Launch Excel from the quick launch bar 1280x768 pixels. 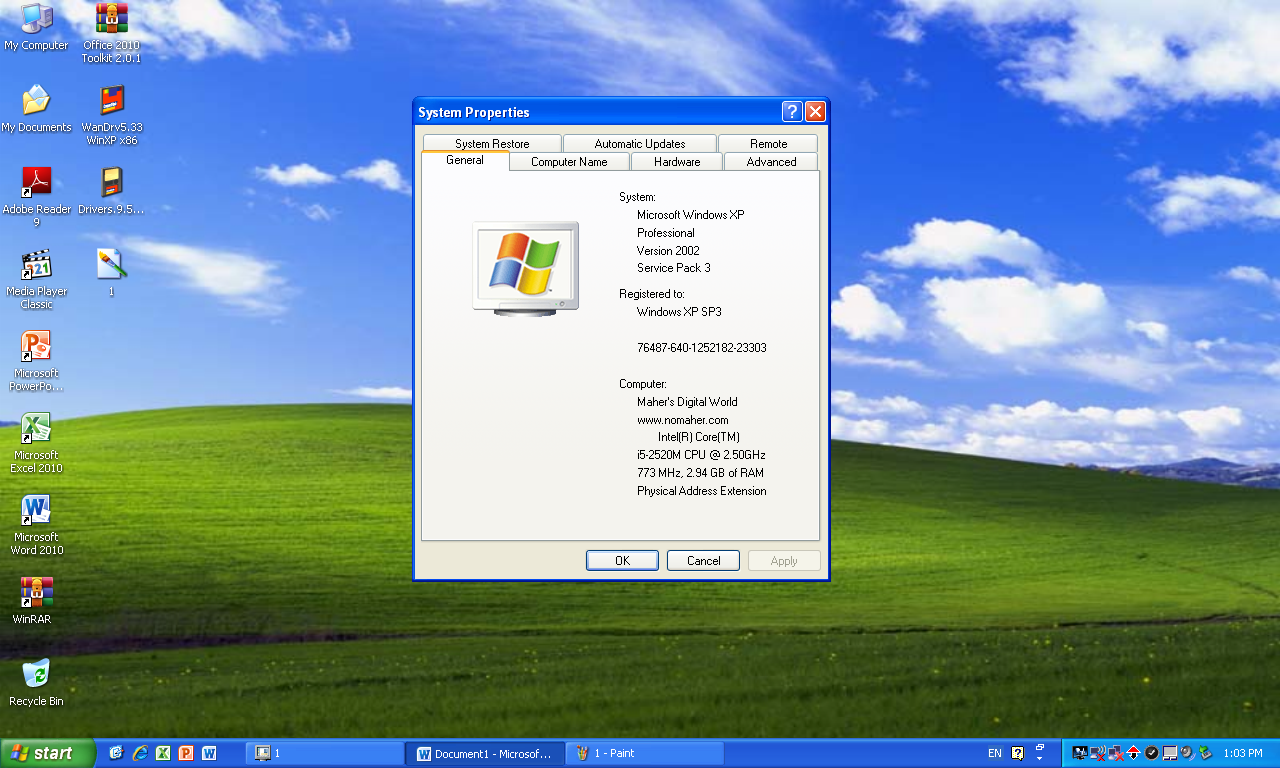[x=163, y=753]
